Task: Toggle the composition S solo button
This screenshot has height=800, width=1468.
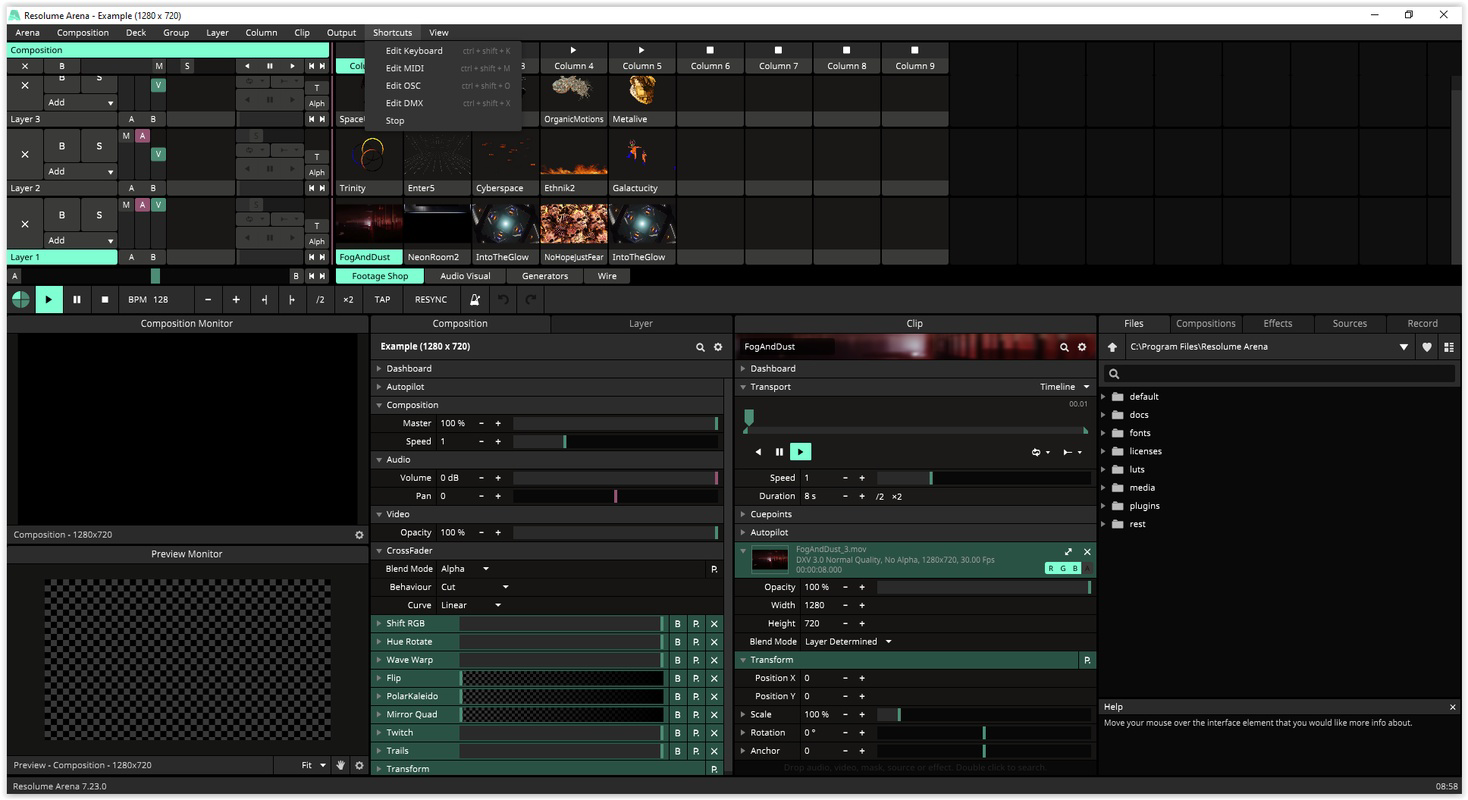Action: (186, 66)
